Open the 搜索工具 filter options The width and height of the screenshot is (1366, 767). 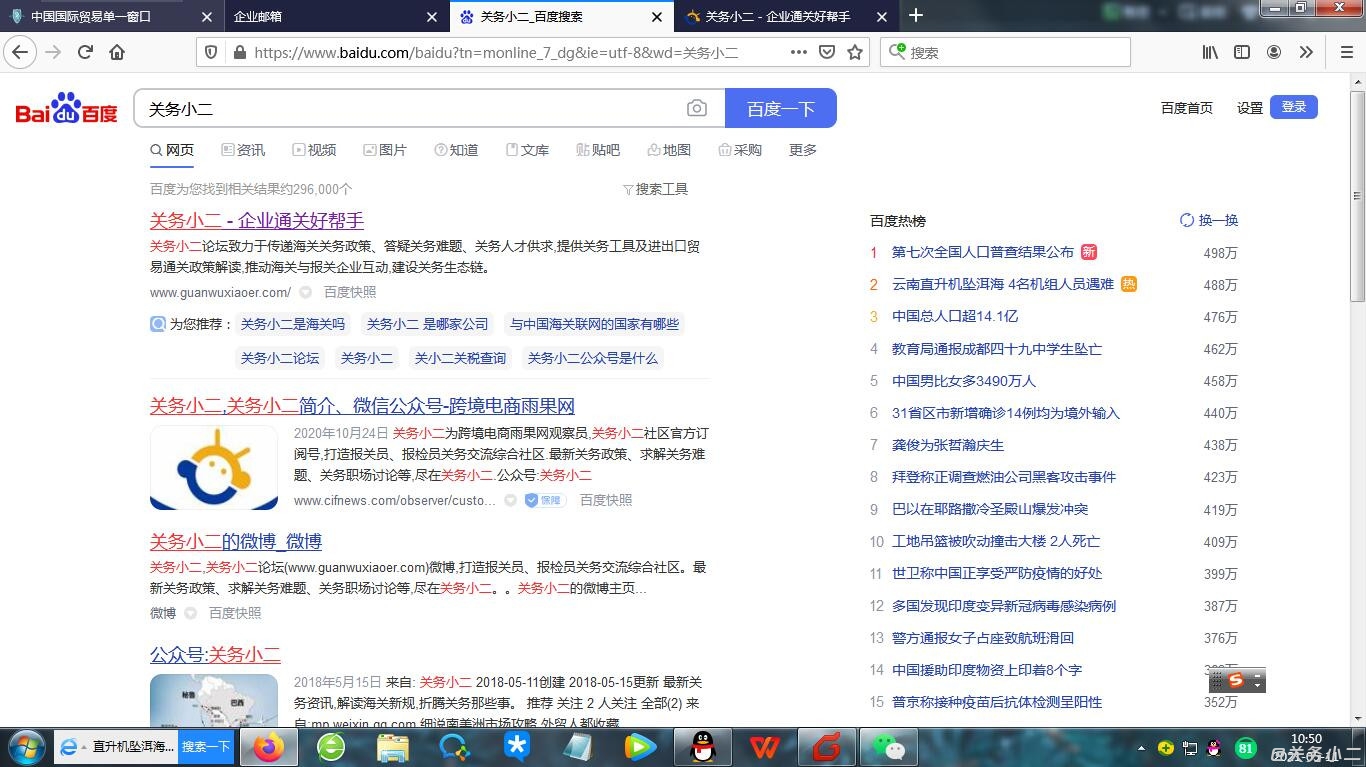pyautogui.click(x=655, y=189)
